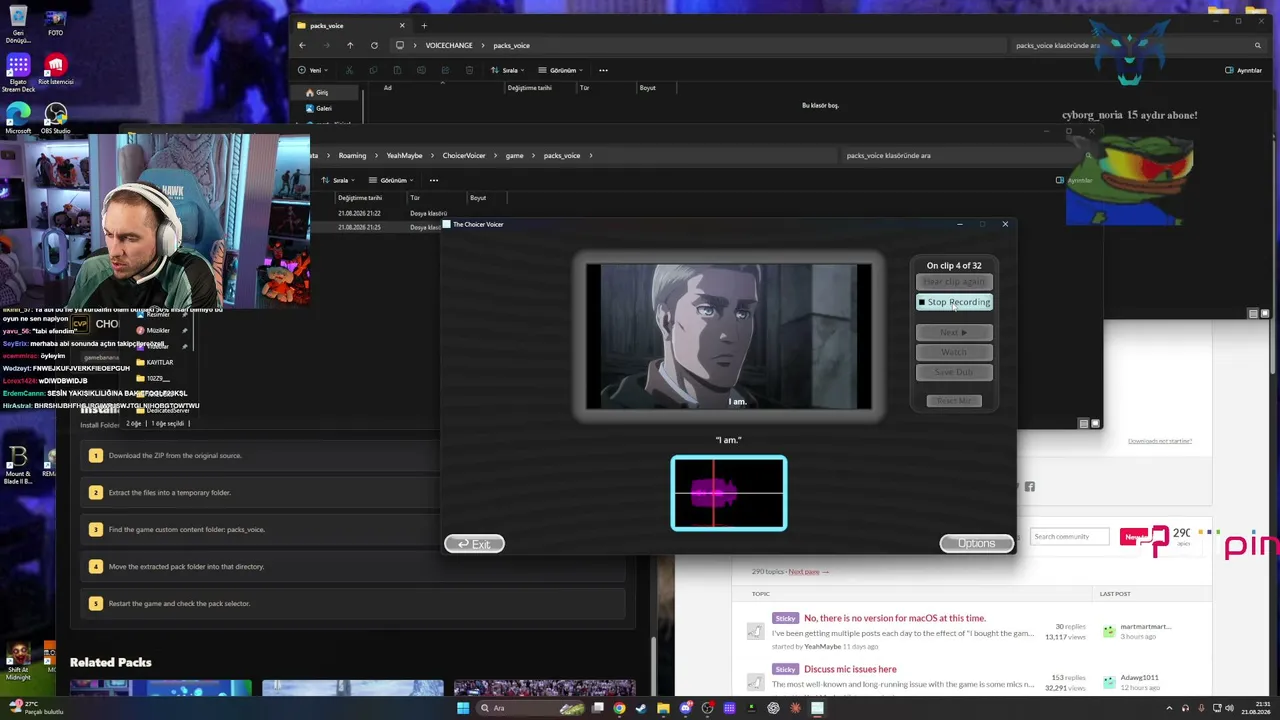This screenshot has width=1280, height=720.
Task: Open the taskbar clock and date
Action: [x=1254, y=708]
